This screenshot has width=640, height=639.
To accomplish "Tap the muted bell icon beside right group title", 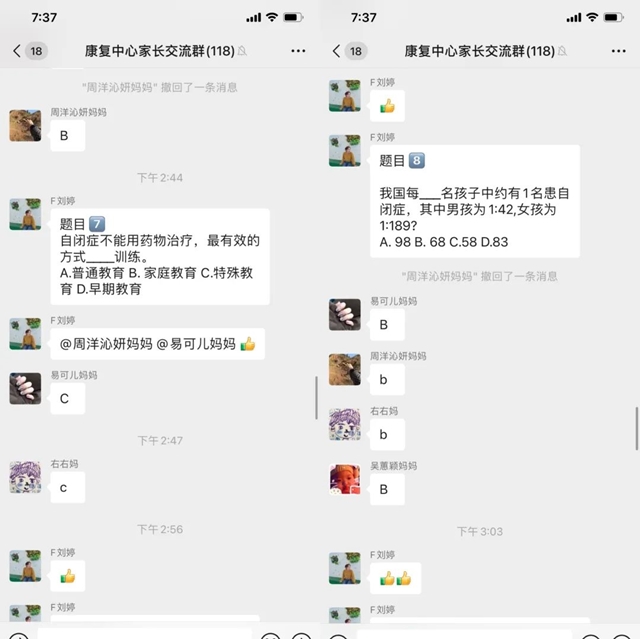I will click(x=562, y=51).
